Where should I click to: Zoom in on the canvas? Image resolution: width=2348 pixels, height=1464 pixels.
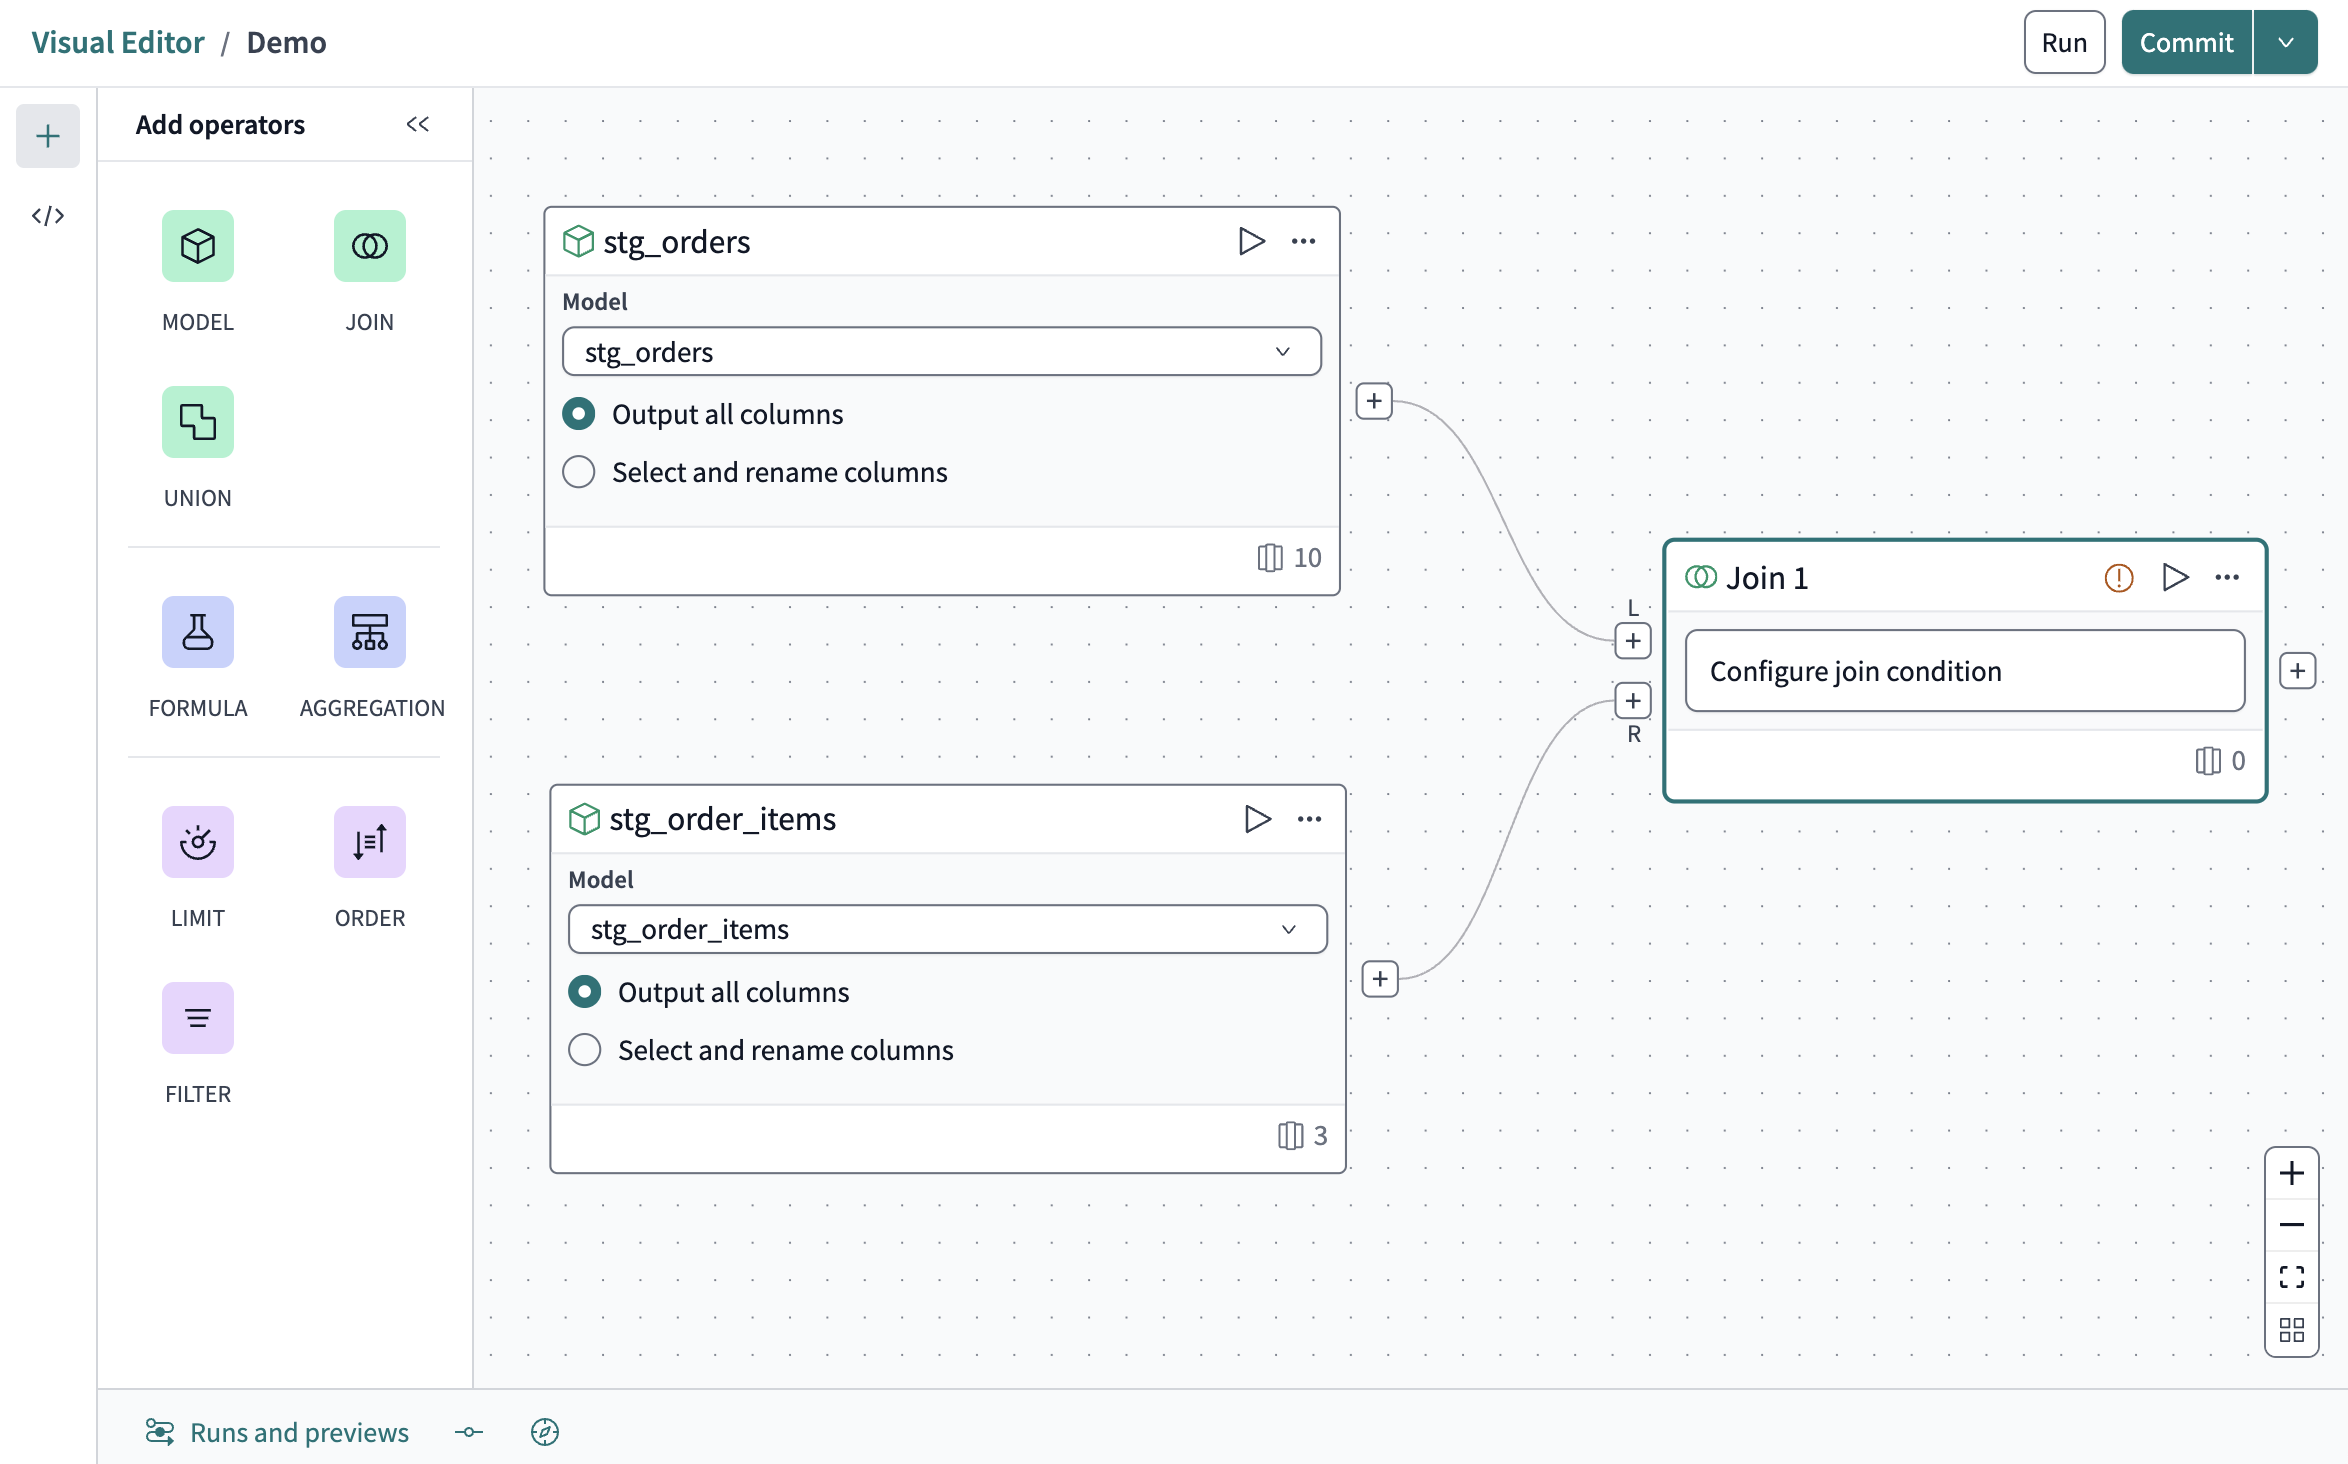coord(2291,1173)
